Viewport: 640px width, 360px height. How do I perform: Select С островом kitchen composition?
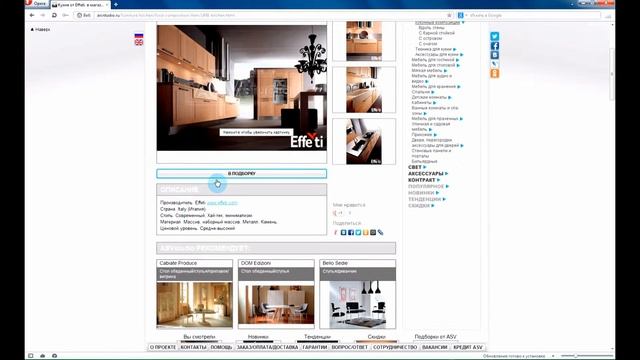(x=430, y=38)
